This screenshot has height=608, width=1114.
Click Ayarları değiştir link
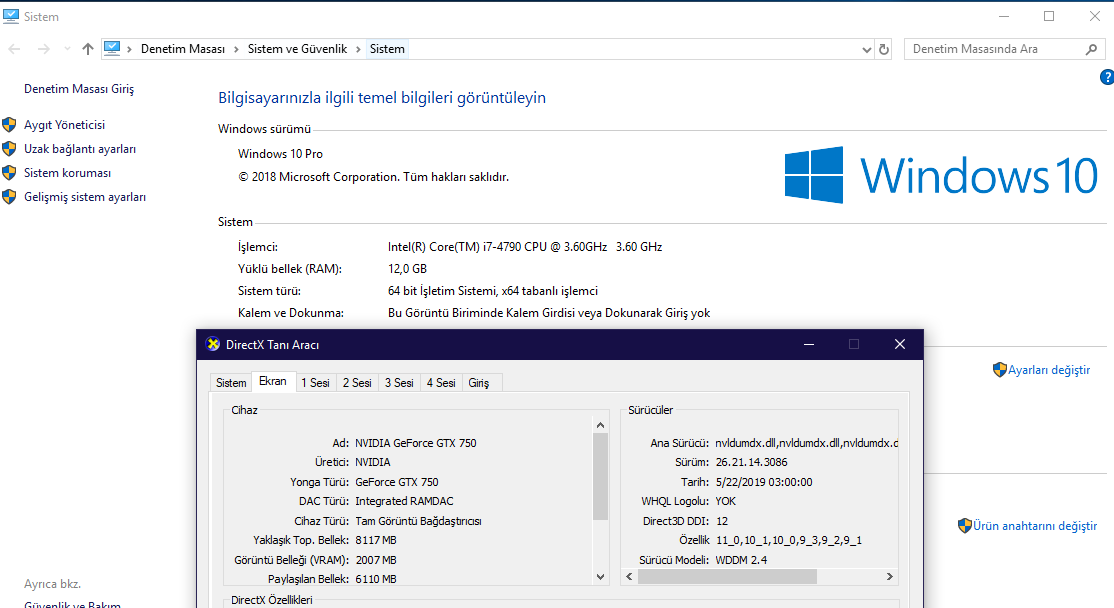coord(1049,370)
